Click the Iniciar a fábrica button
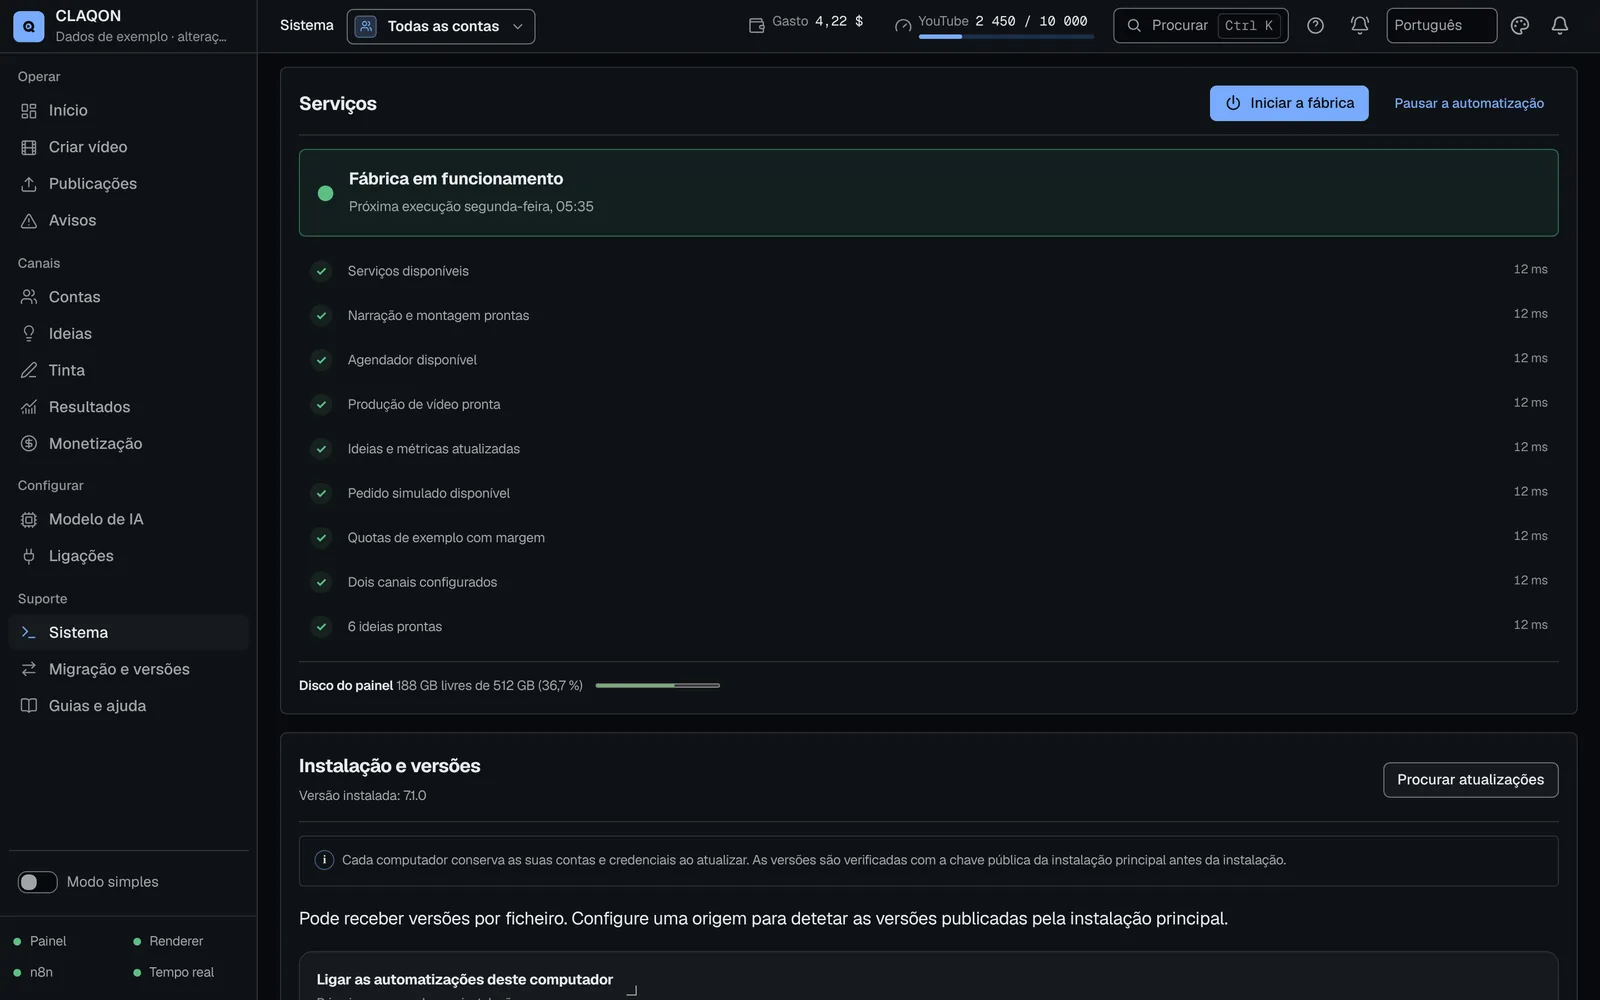This screenshot has height=1000, width=1600. (x=1289, y=103)
